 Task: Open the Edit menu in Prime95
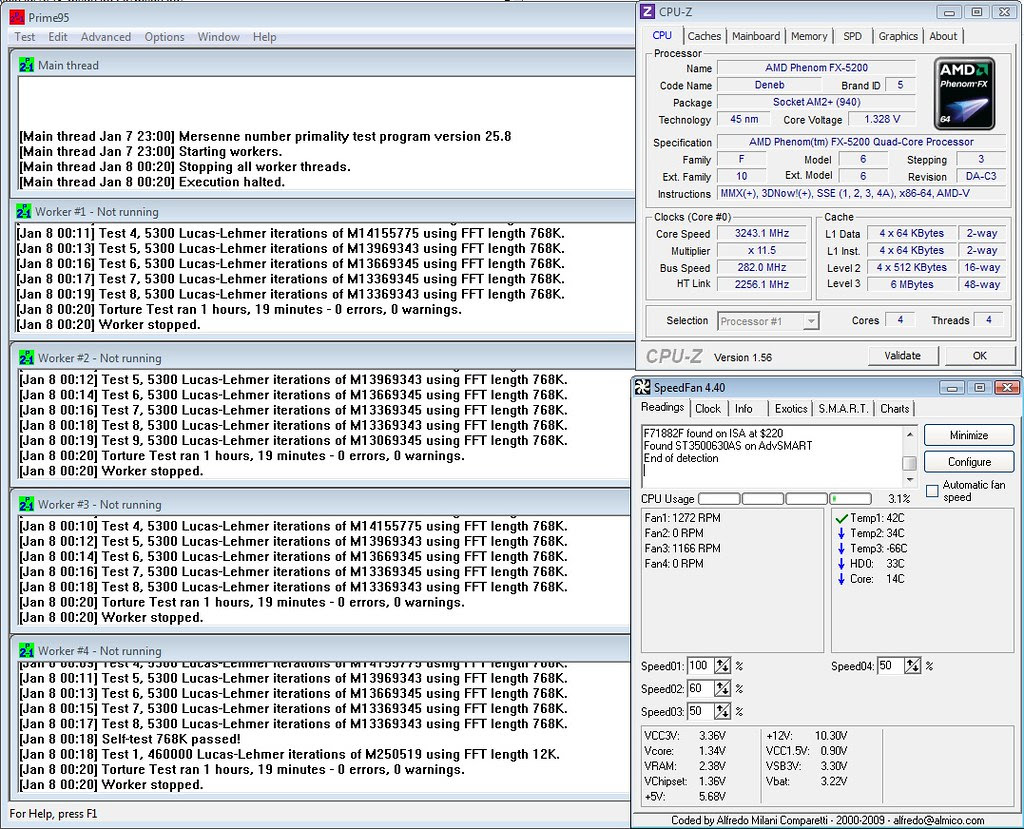57,37
